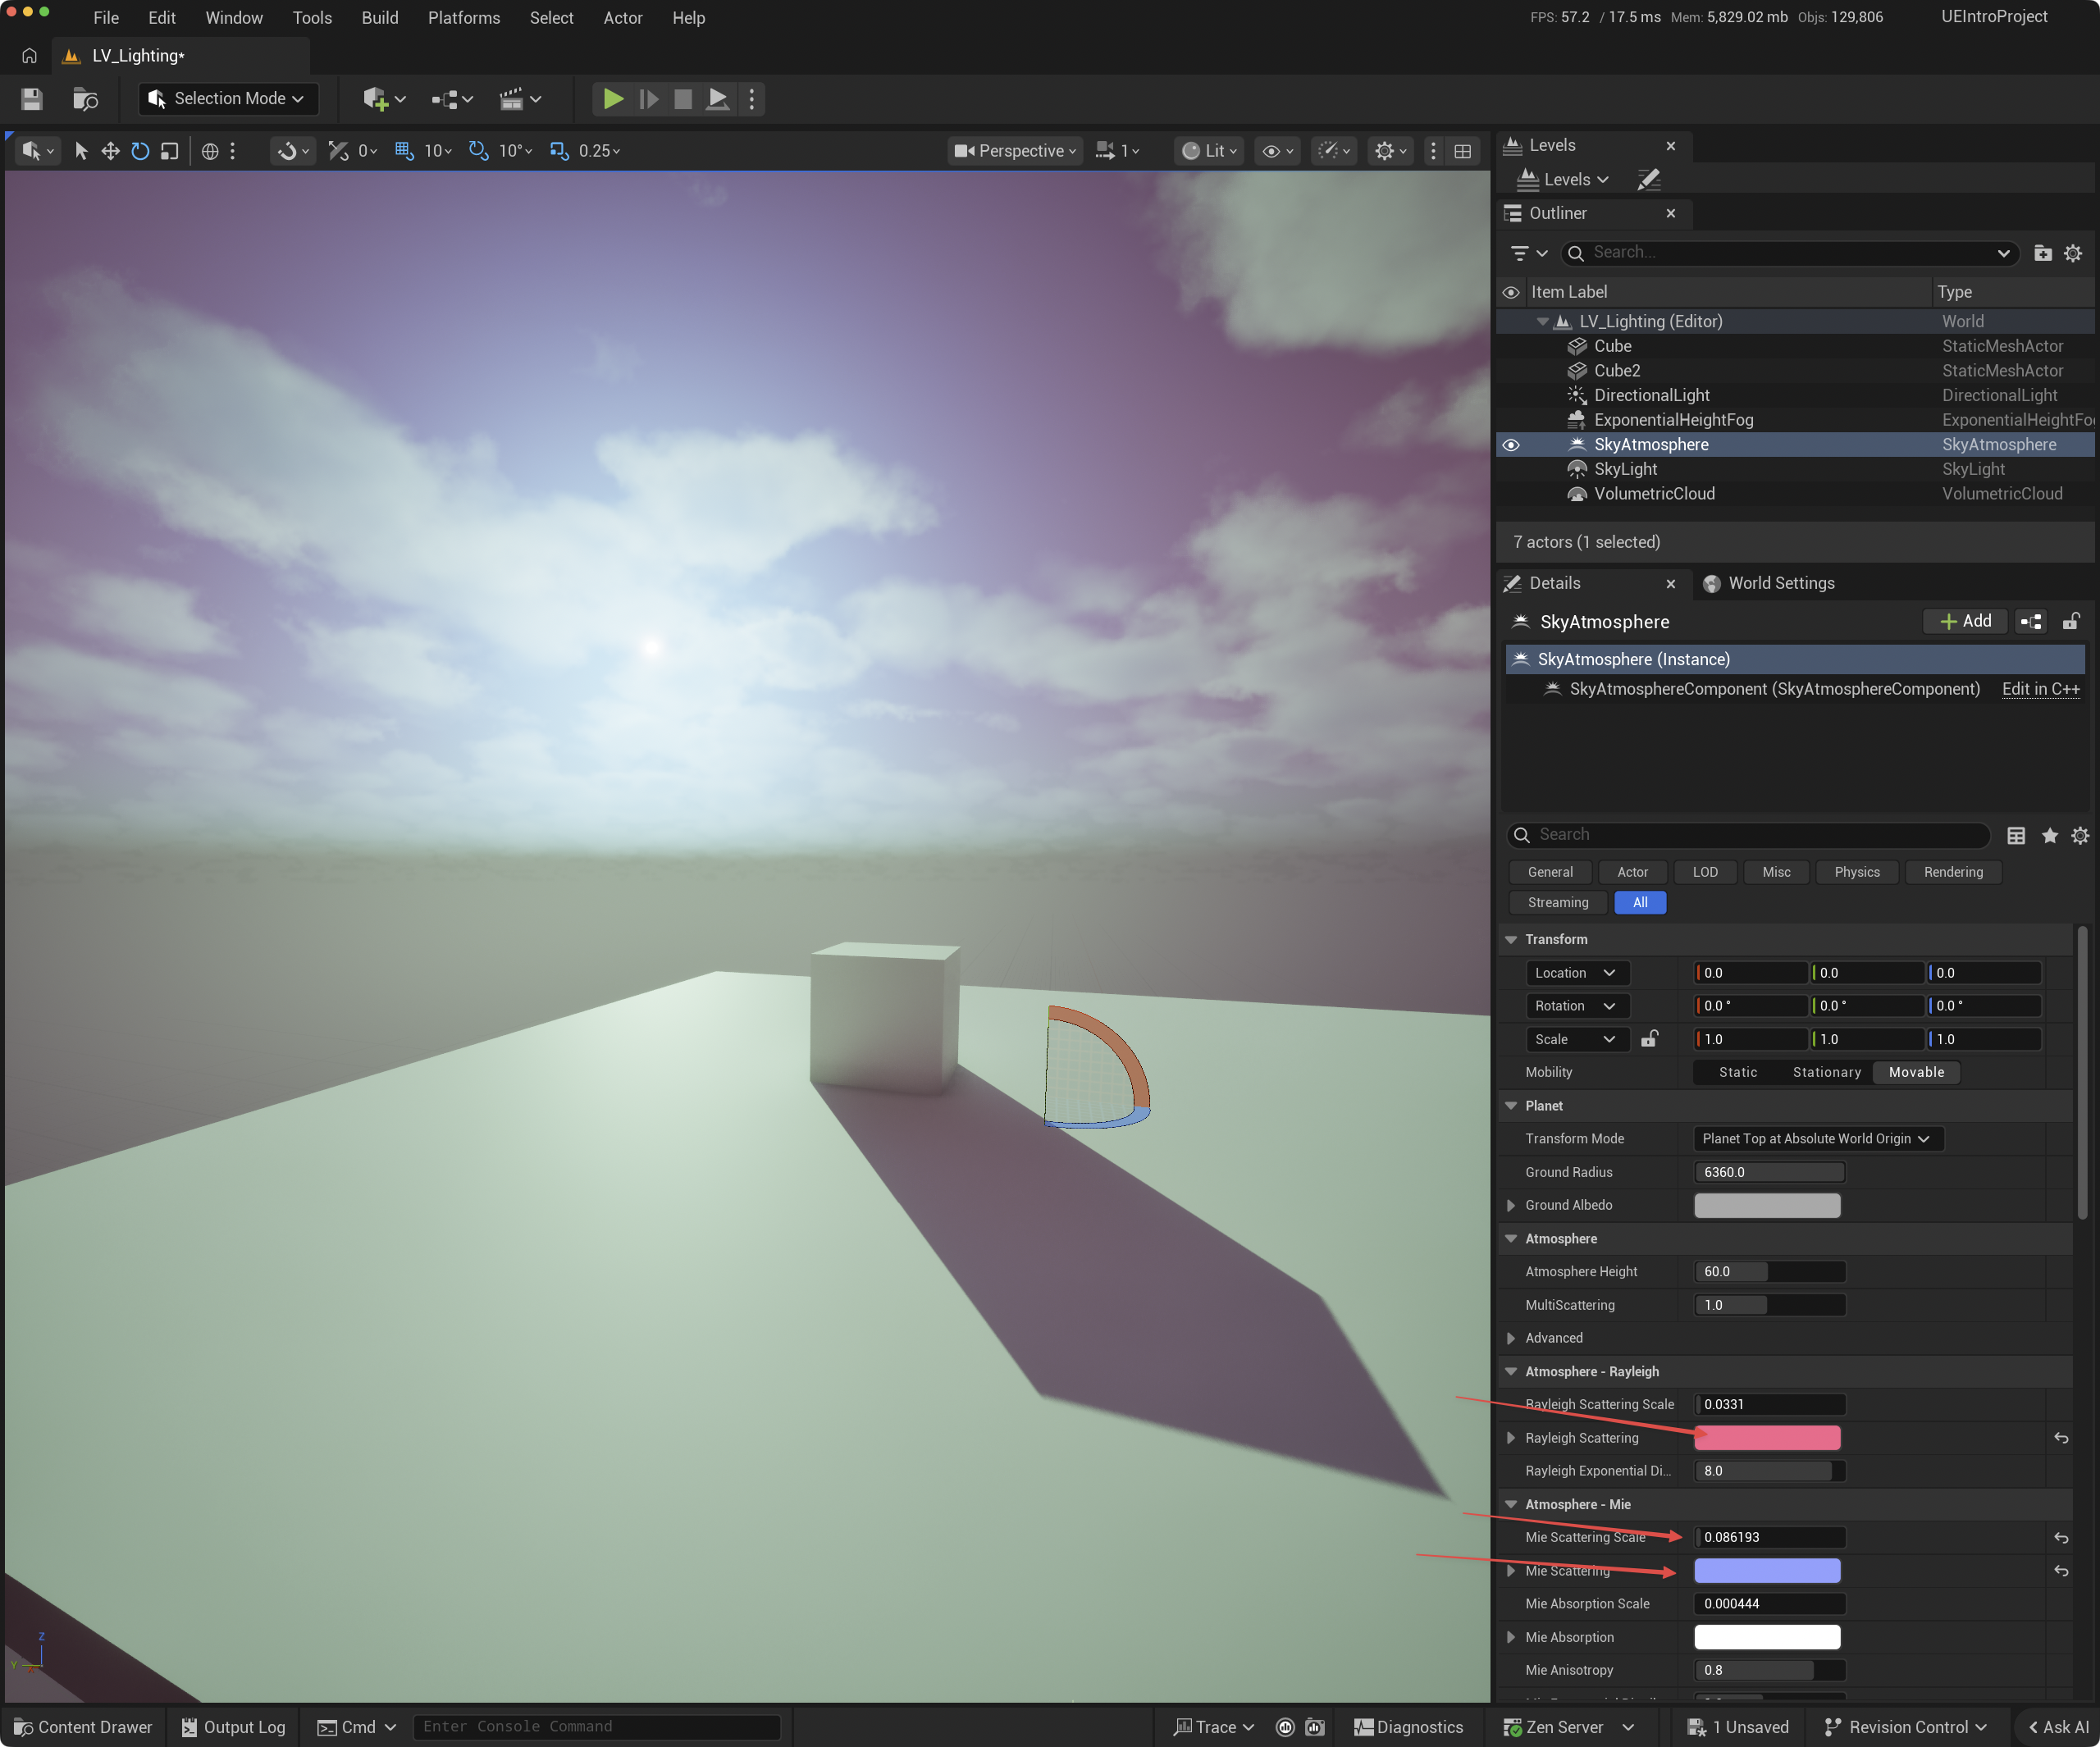Reset Mie Scattering Scale to default
The height and width of the screenshot is (1747, 2100).
point(2061,1538)
